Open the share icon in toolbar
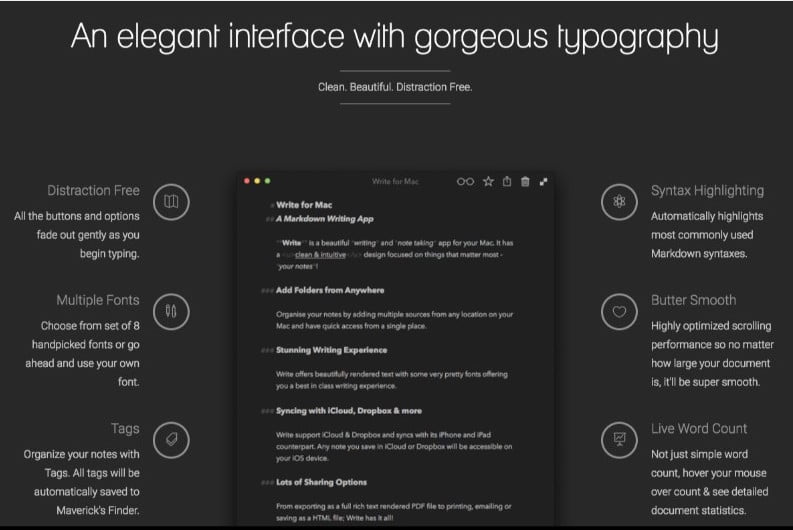The height and width of the screenshot is (530, 793). [507, 181]
